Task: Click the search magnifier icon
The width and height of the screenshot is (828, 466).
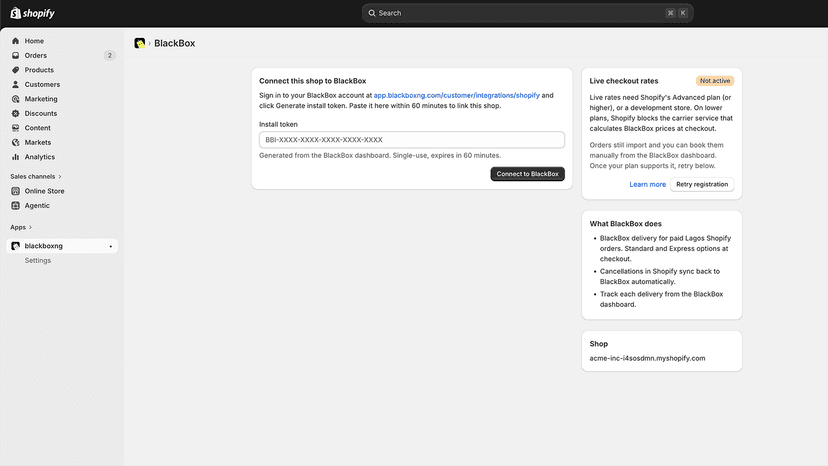Action: pyautogui.click(x=372, y=13)
